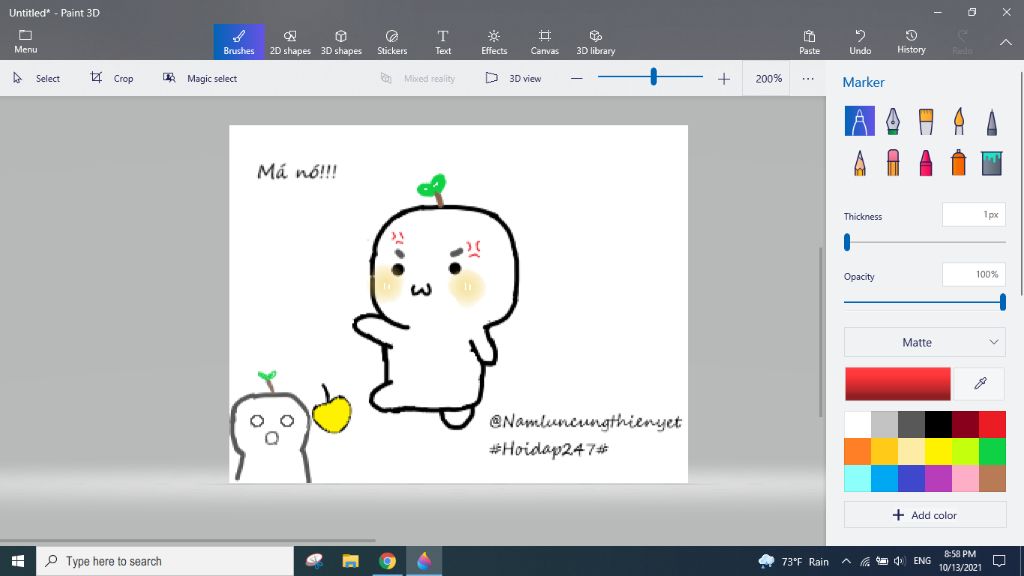This screenshot has height=576, width=1024.
Task: Select the Crayon brush
Action: tap(925, 162)
